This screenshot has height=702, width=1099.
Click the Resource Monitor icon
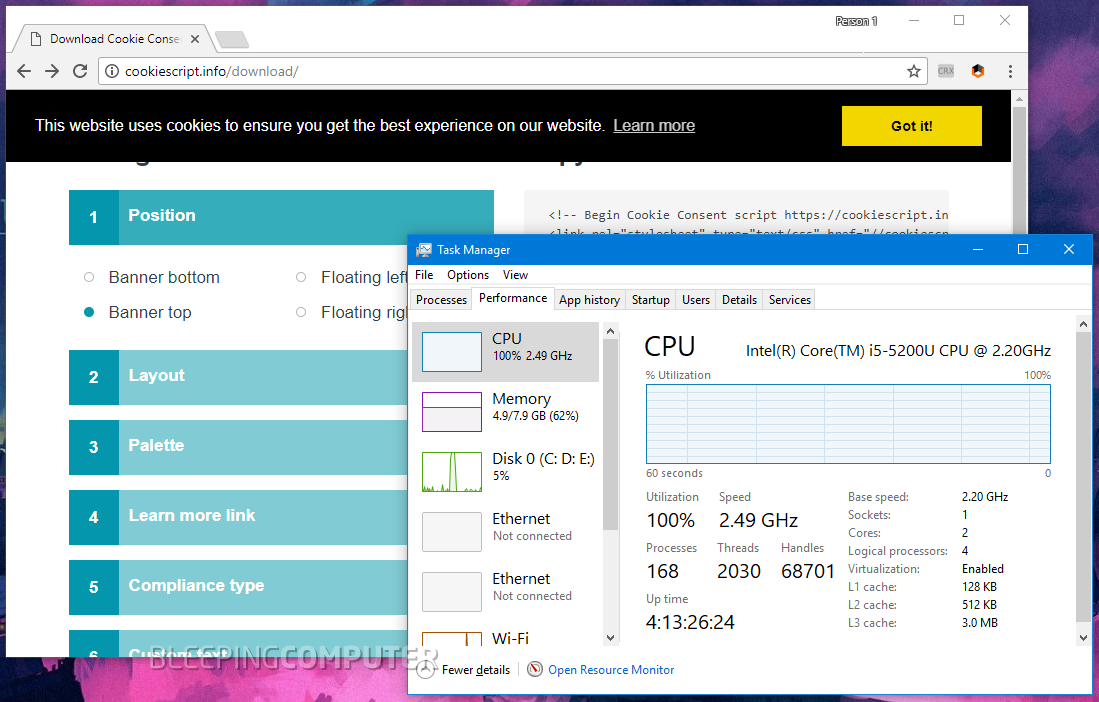535,669
